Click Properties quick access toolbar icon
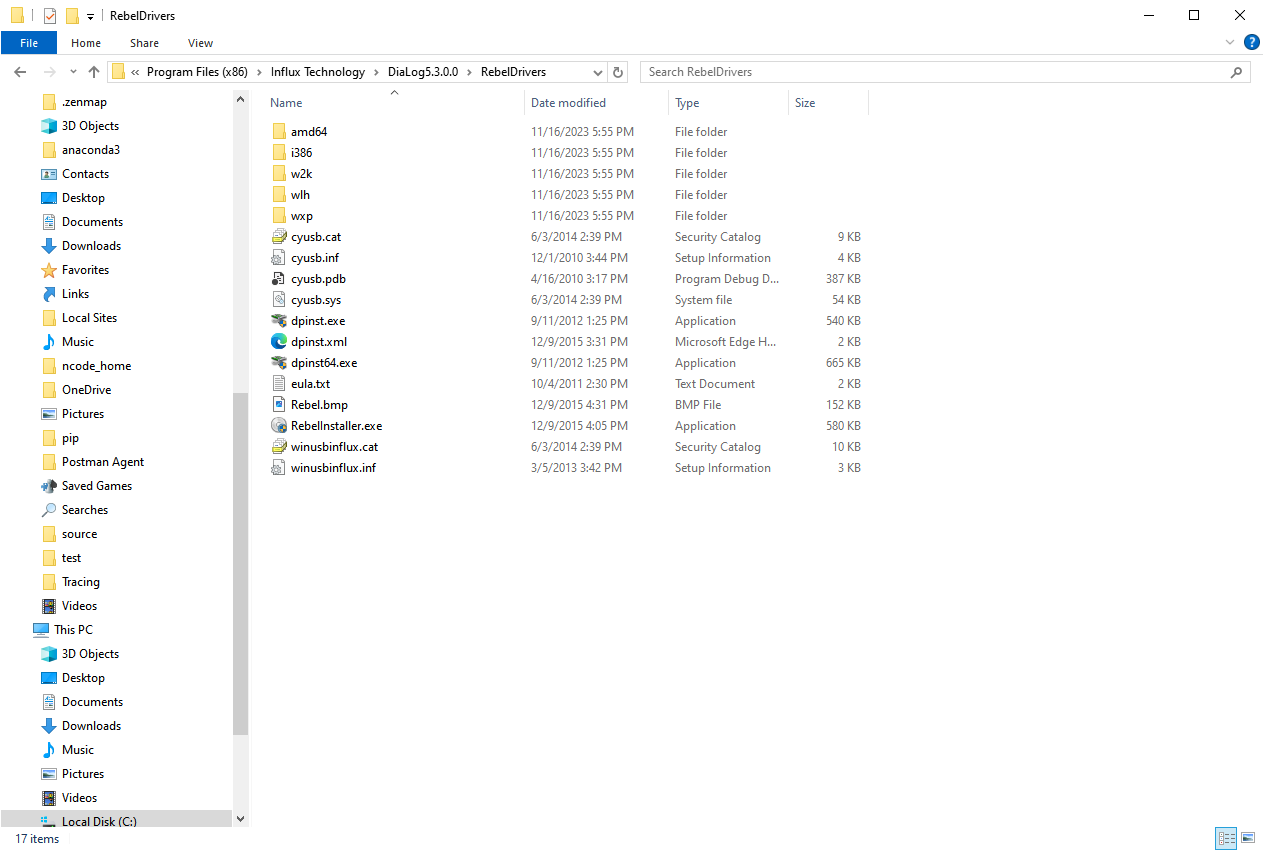This screenshot has width=1264, height=851. pos(50,16)
